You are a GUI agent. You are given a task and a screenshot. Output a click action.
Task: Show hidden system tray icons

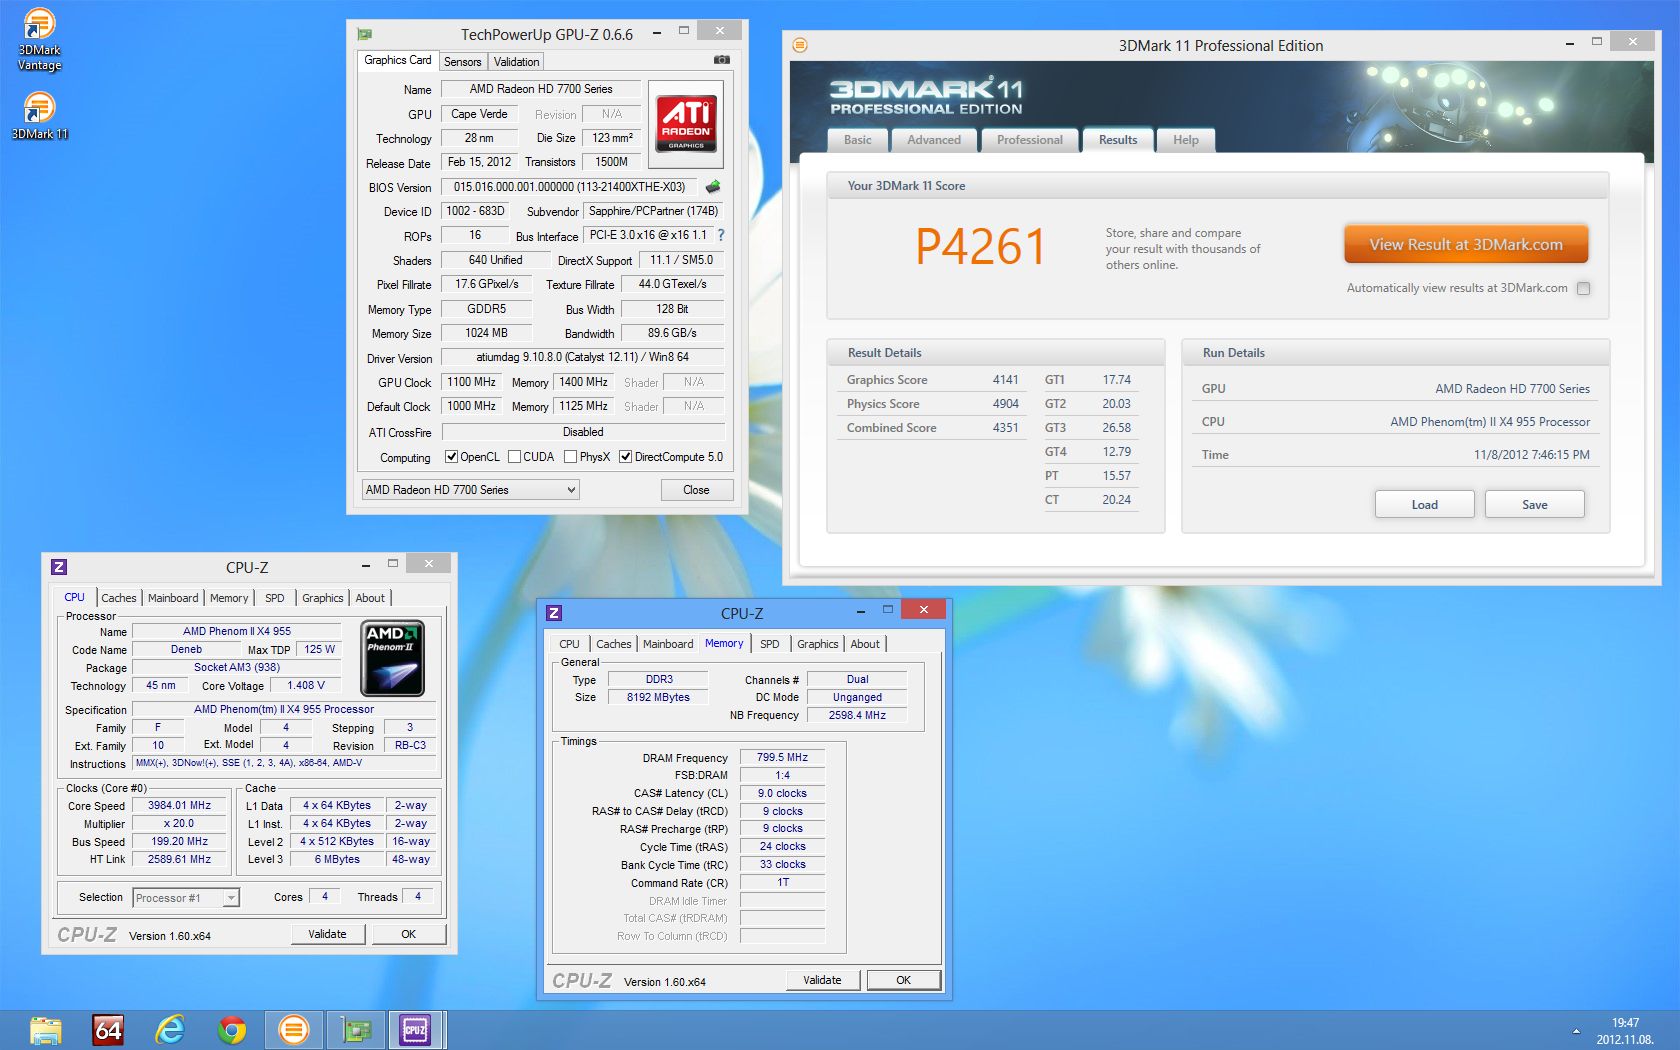tap(1576, 1031)
